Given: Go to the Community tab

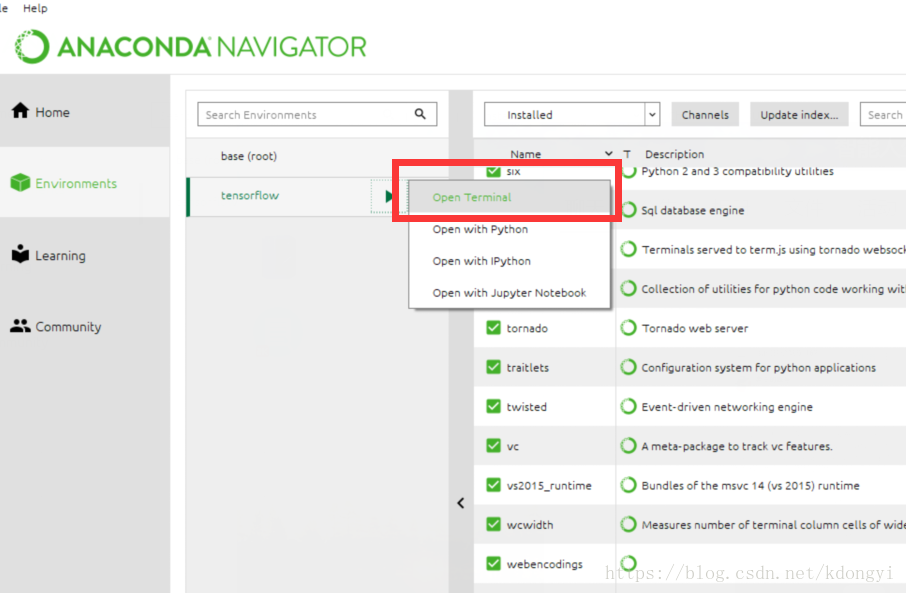Looking at the screenshot, I should click(x=85, y=327).
